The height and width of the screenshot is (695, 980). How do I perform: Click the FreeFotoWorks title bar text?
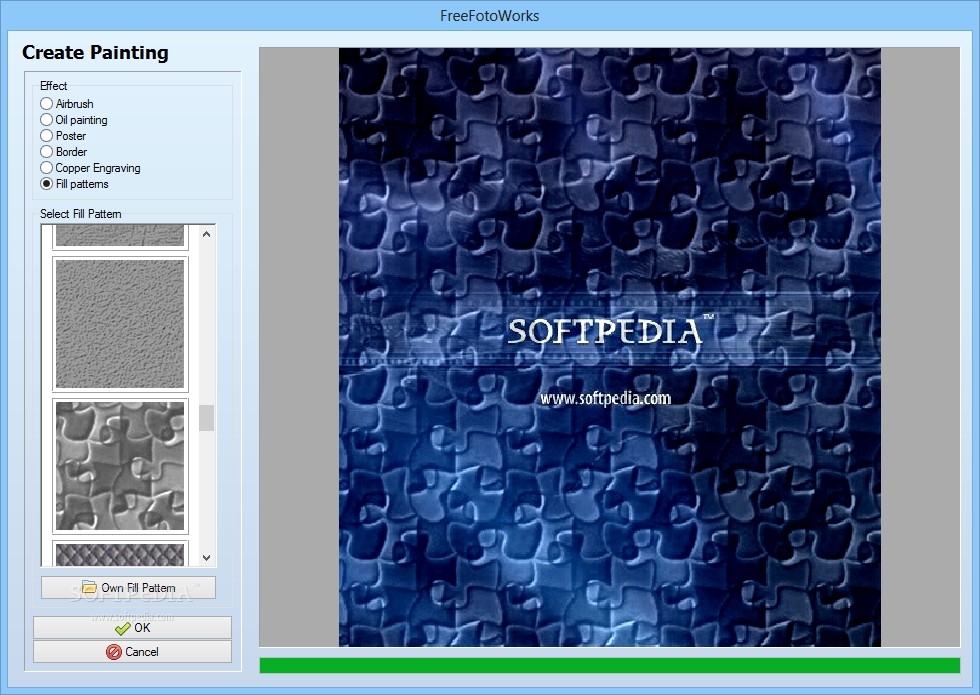point(489,16)
